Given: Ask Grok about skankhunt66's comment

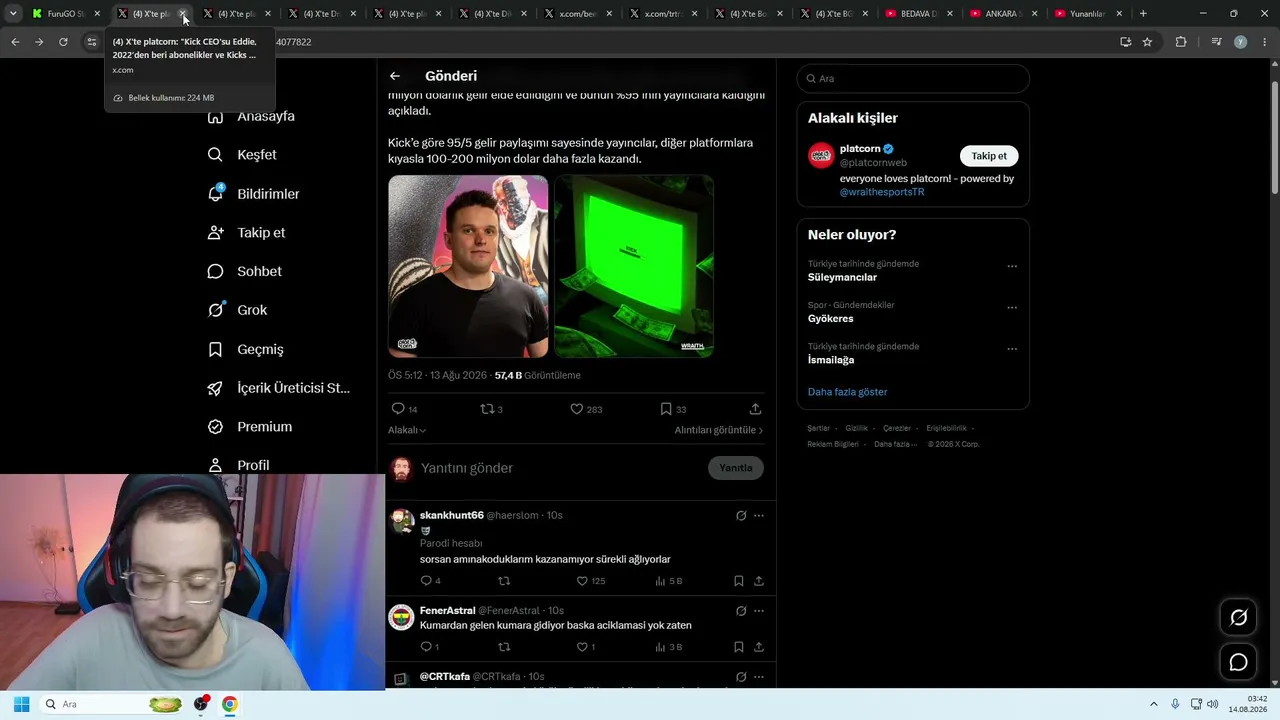Looking at the screenshot, I should click(741, 516).
